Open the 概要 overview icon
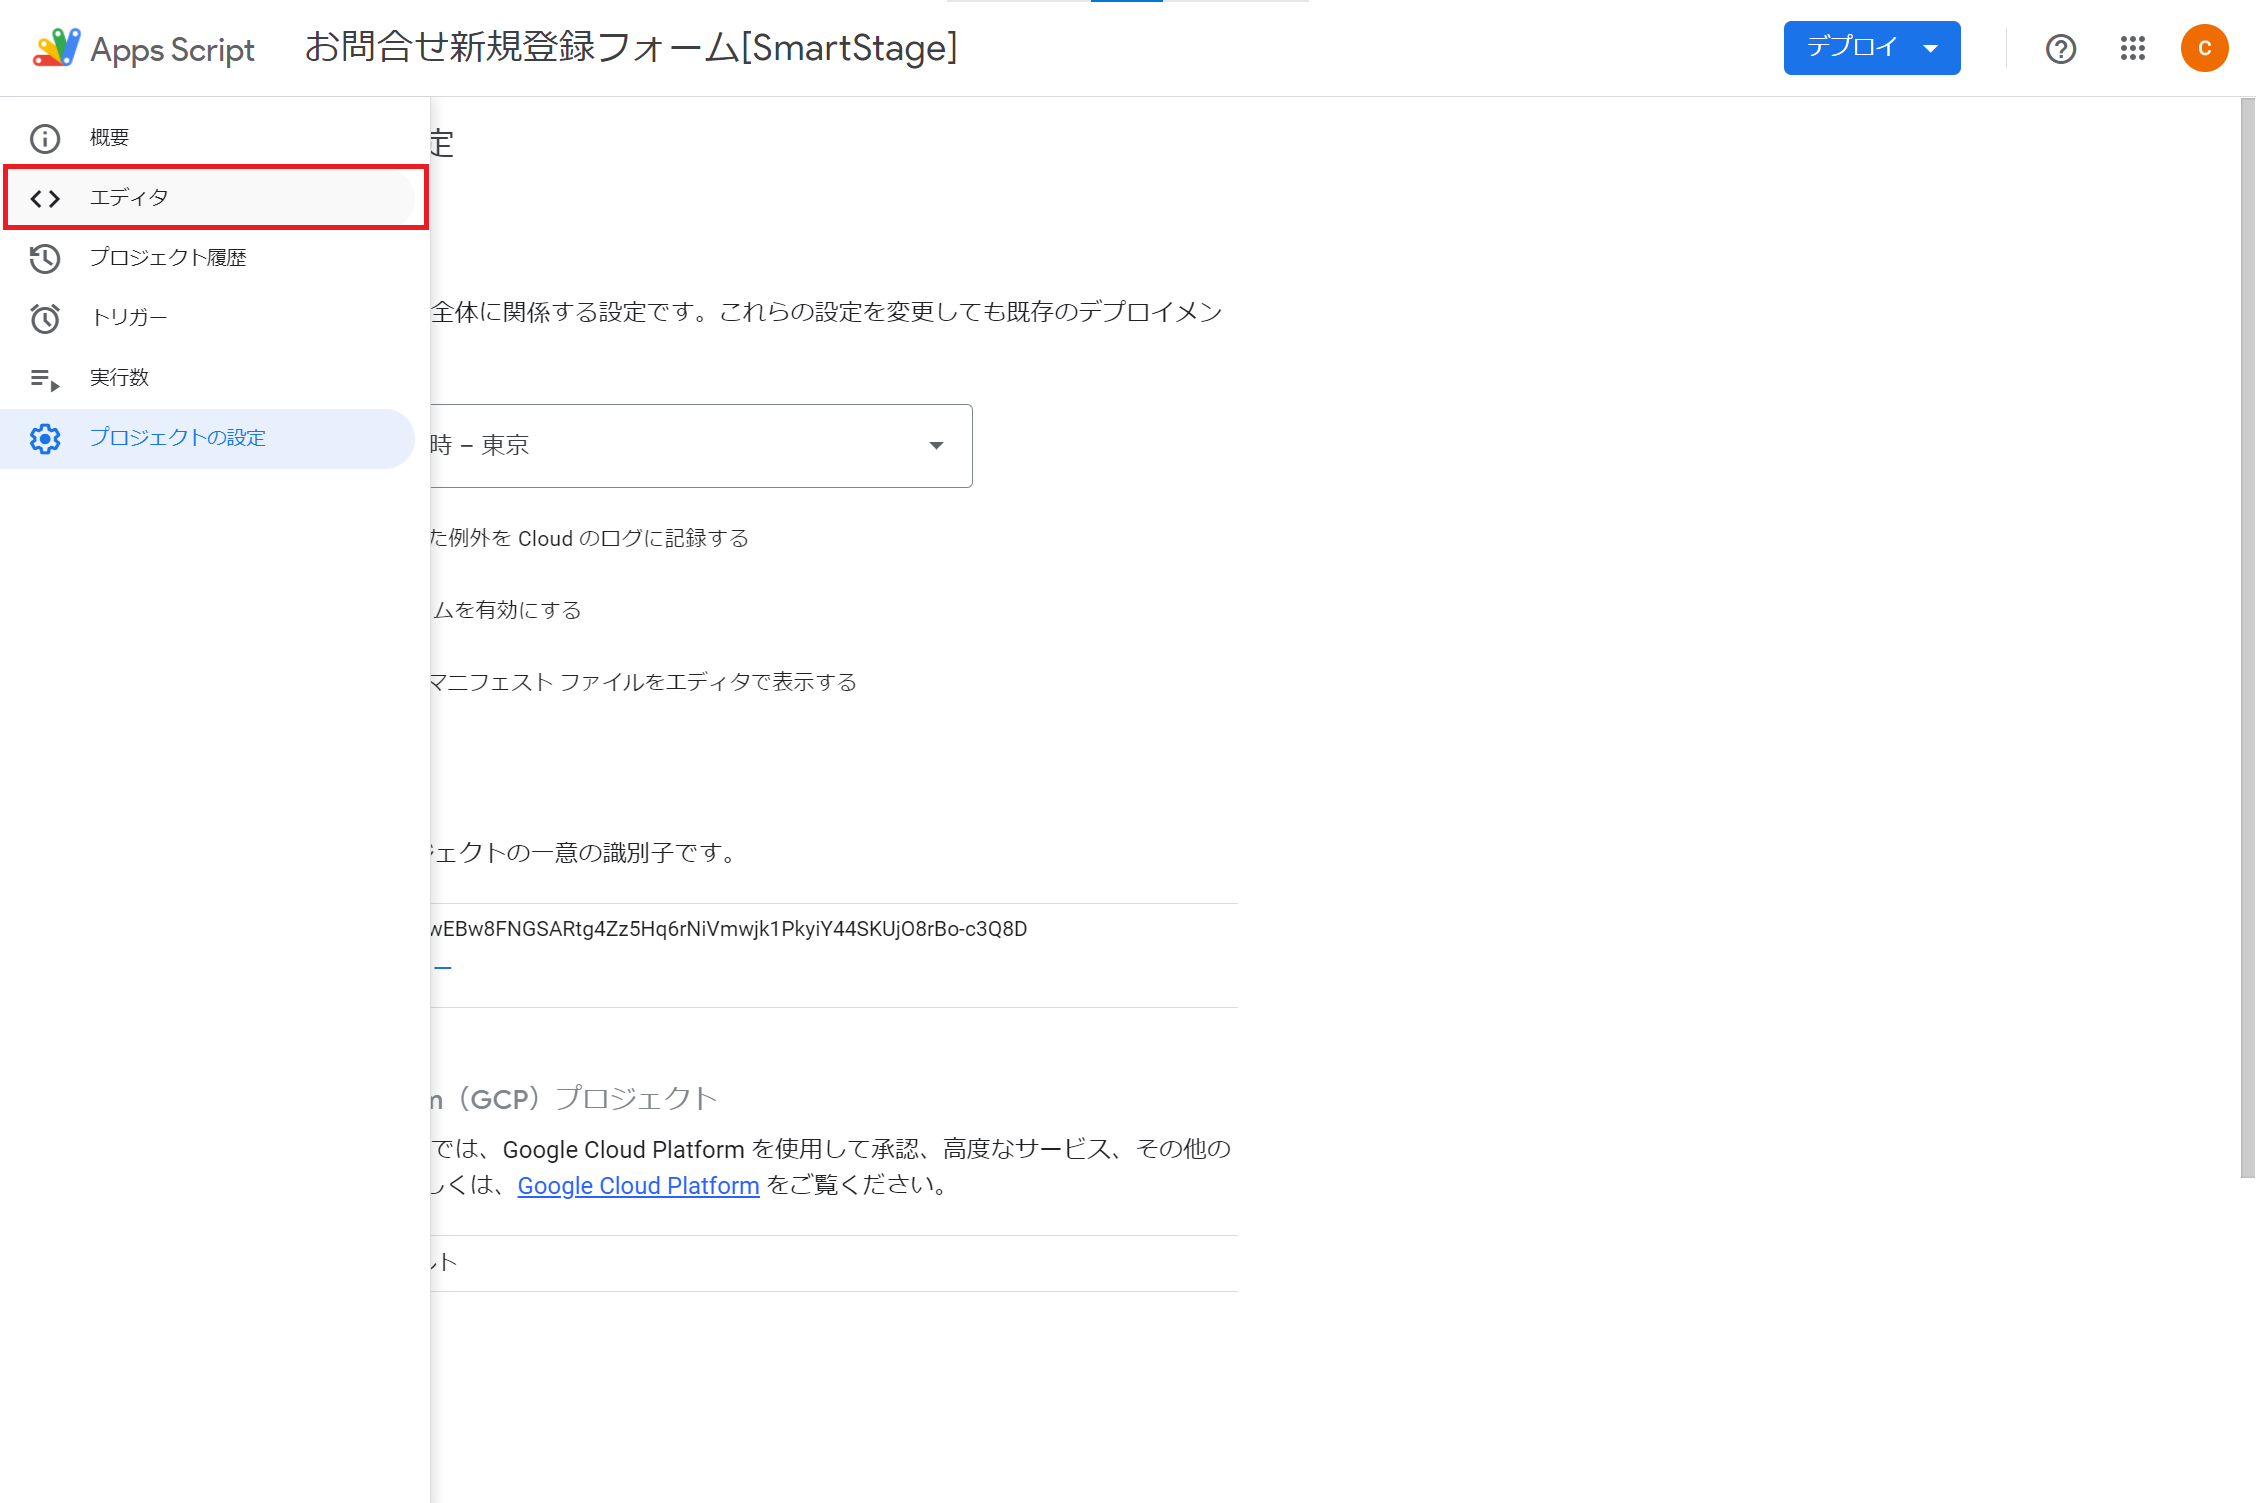This screenshot has height=1503, width=2256. (45, 138)
